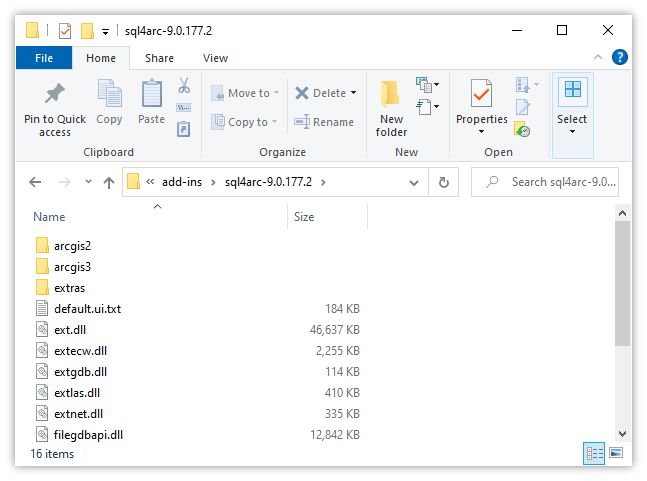Open the File menu tab
Image resolution: width=647 pixels, height=481 pixels.
point(44,58)
